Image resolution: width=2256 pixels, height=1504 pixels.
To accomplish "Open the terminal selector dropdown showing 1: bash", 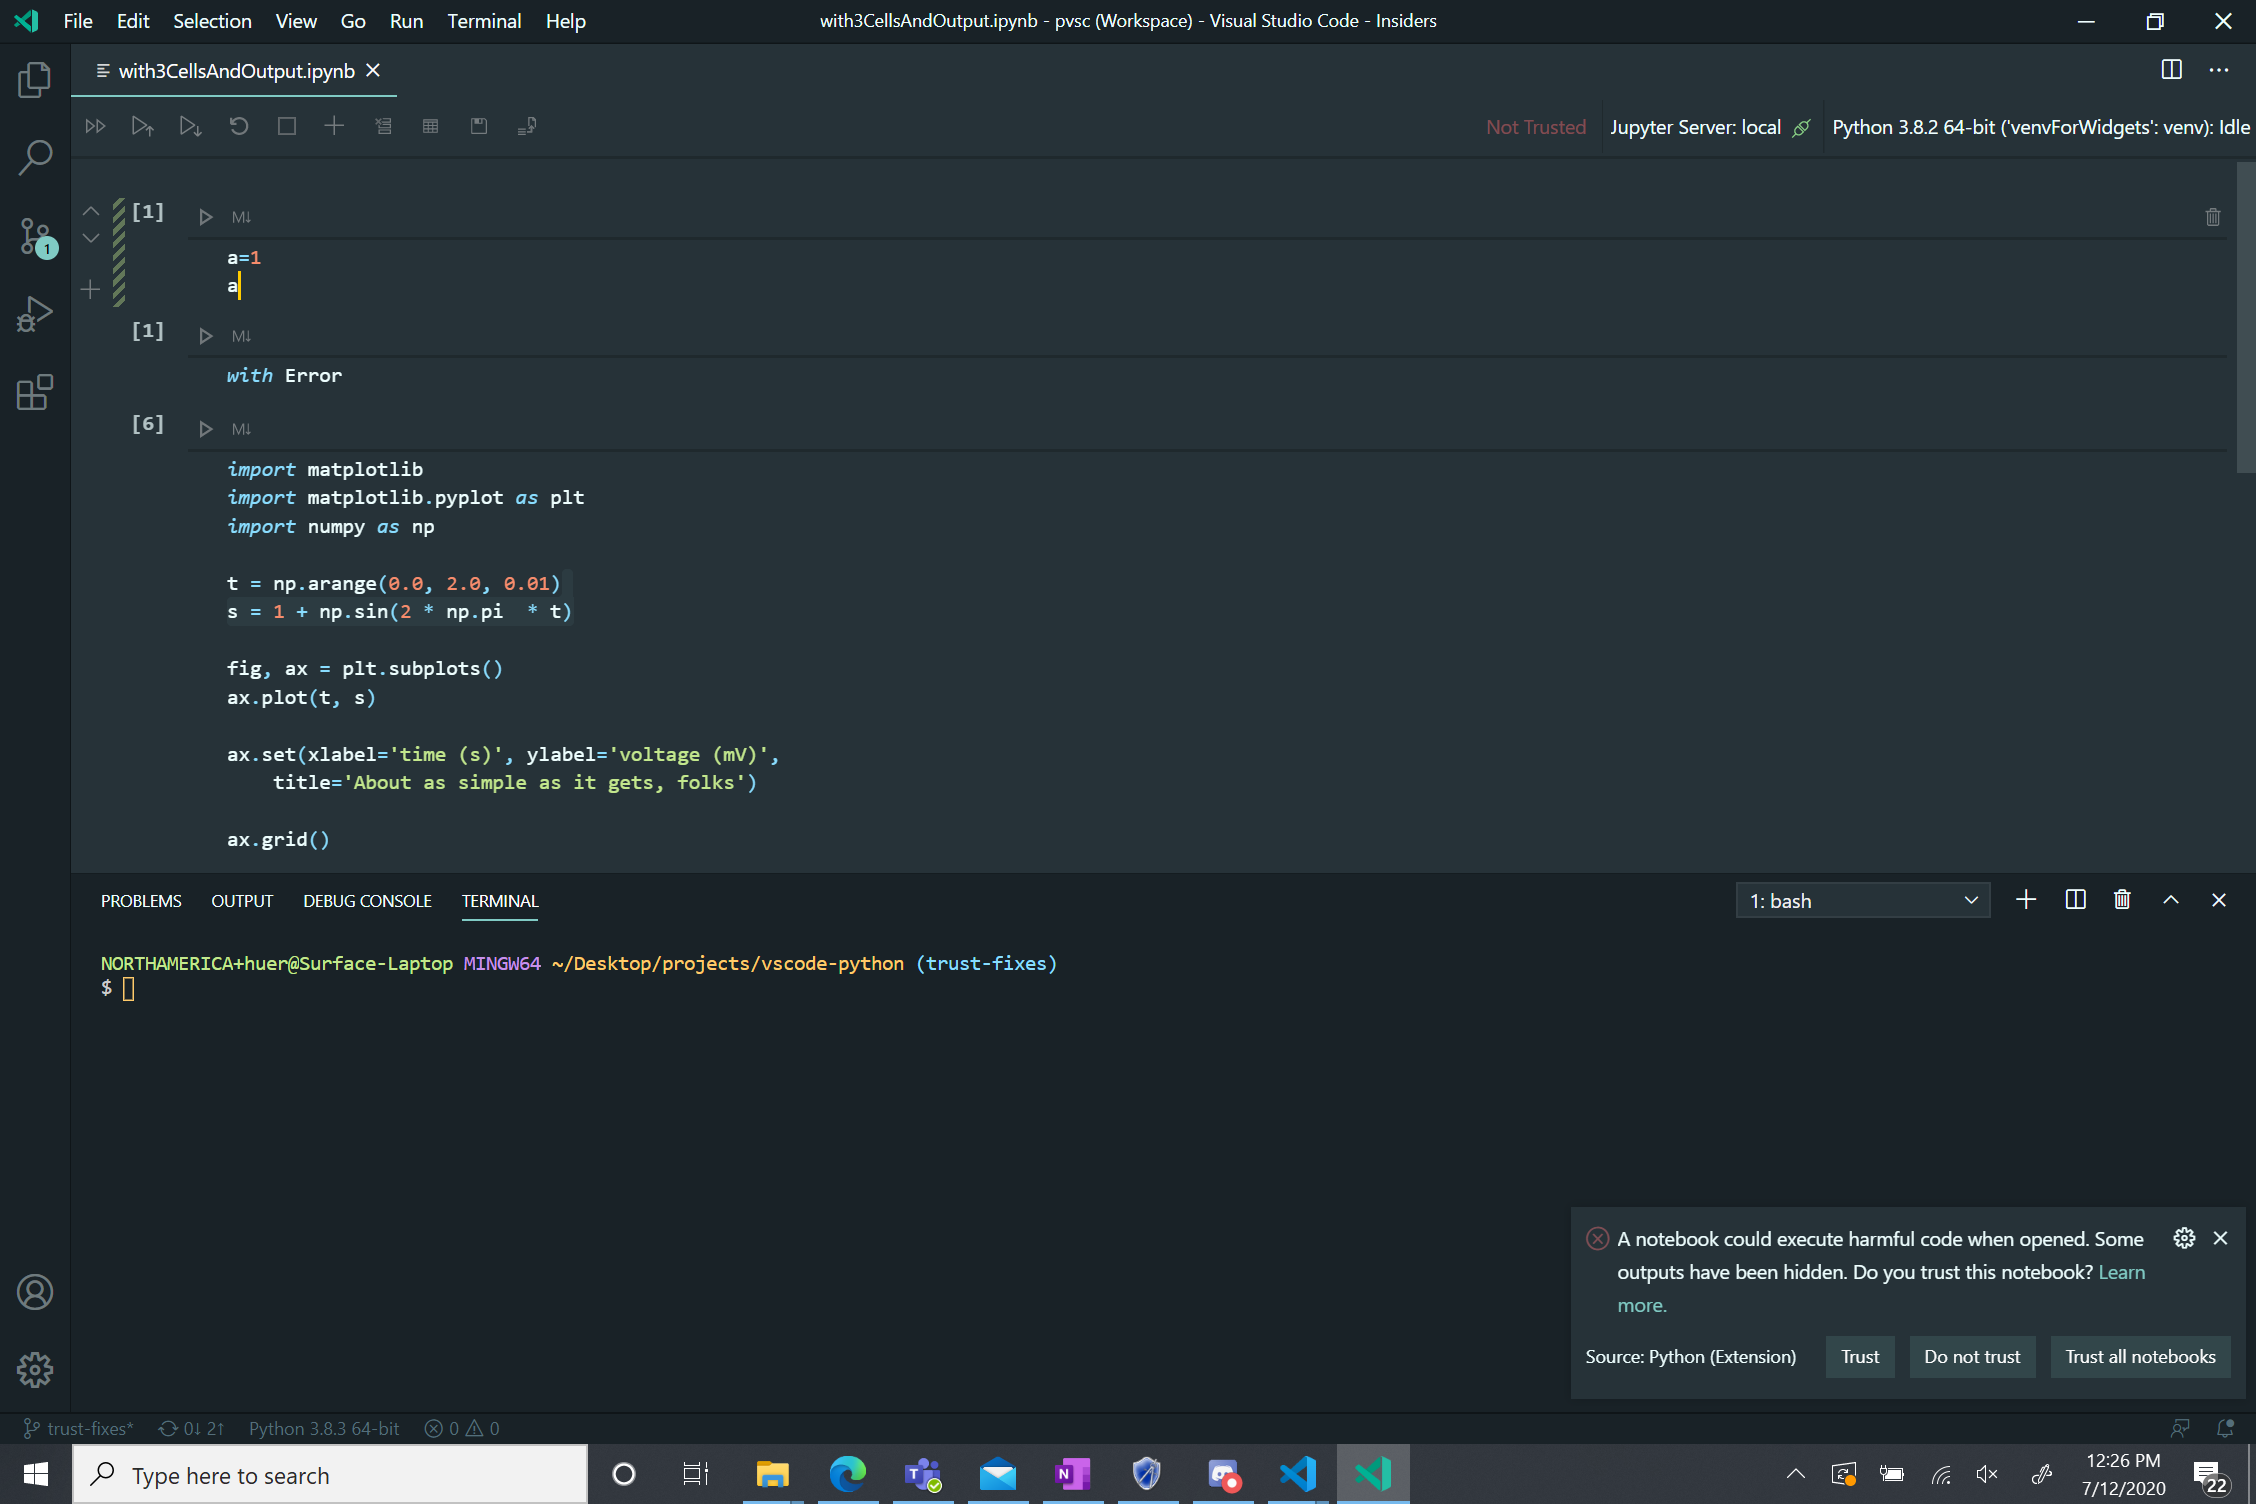I will click(x=1862, y=900).
